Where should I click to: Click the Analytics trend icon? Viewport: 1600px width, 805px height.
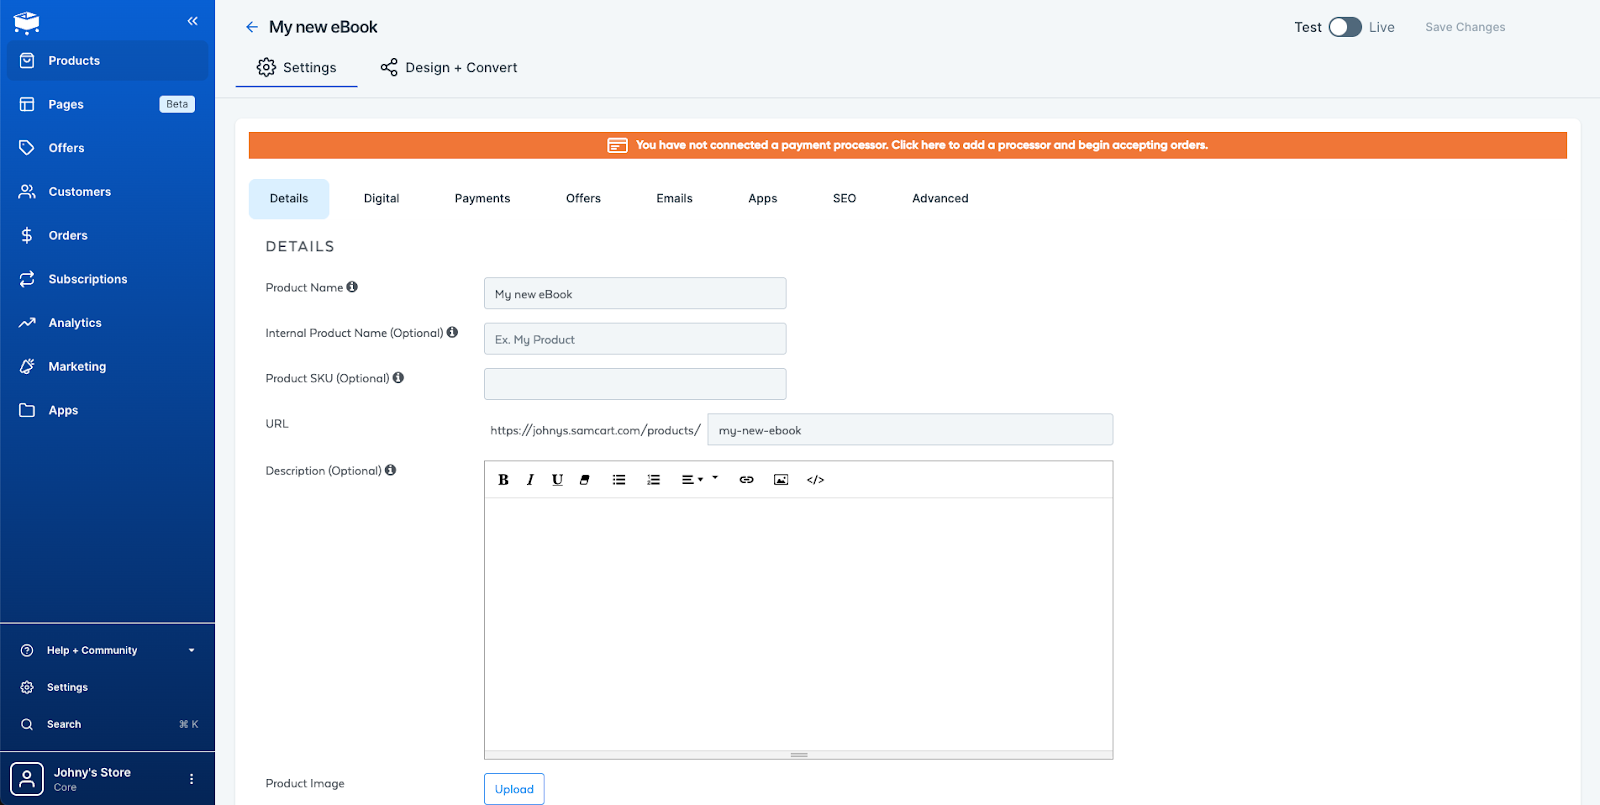pos(27,323)
